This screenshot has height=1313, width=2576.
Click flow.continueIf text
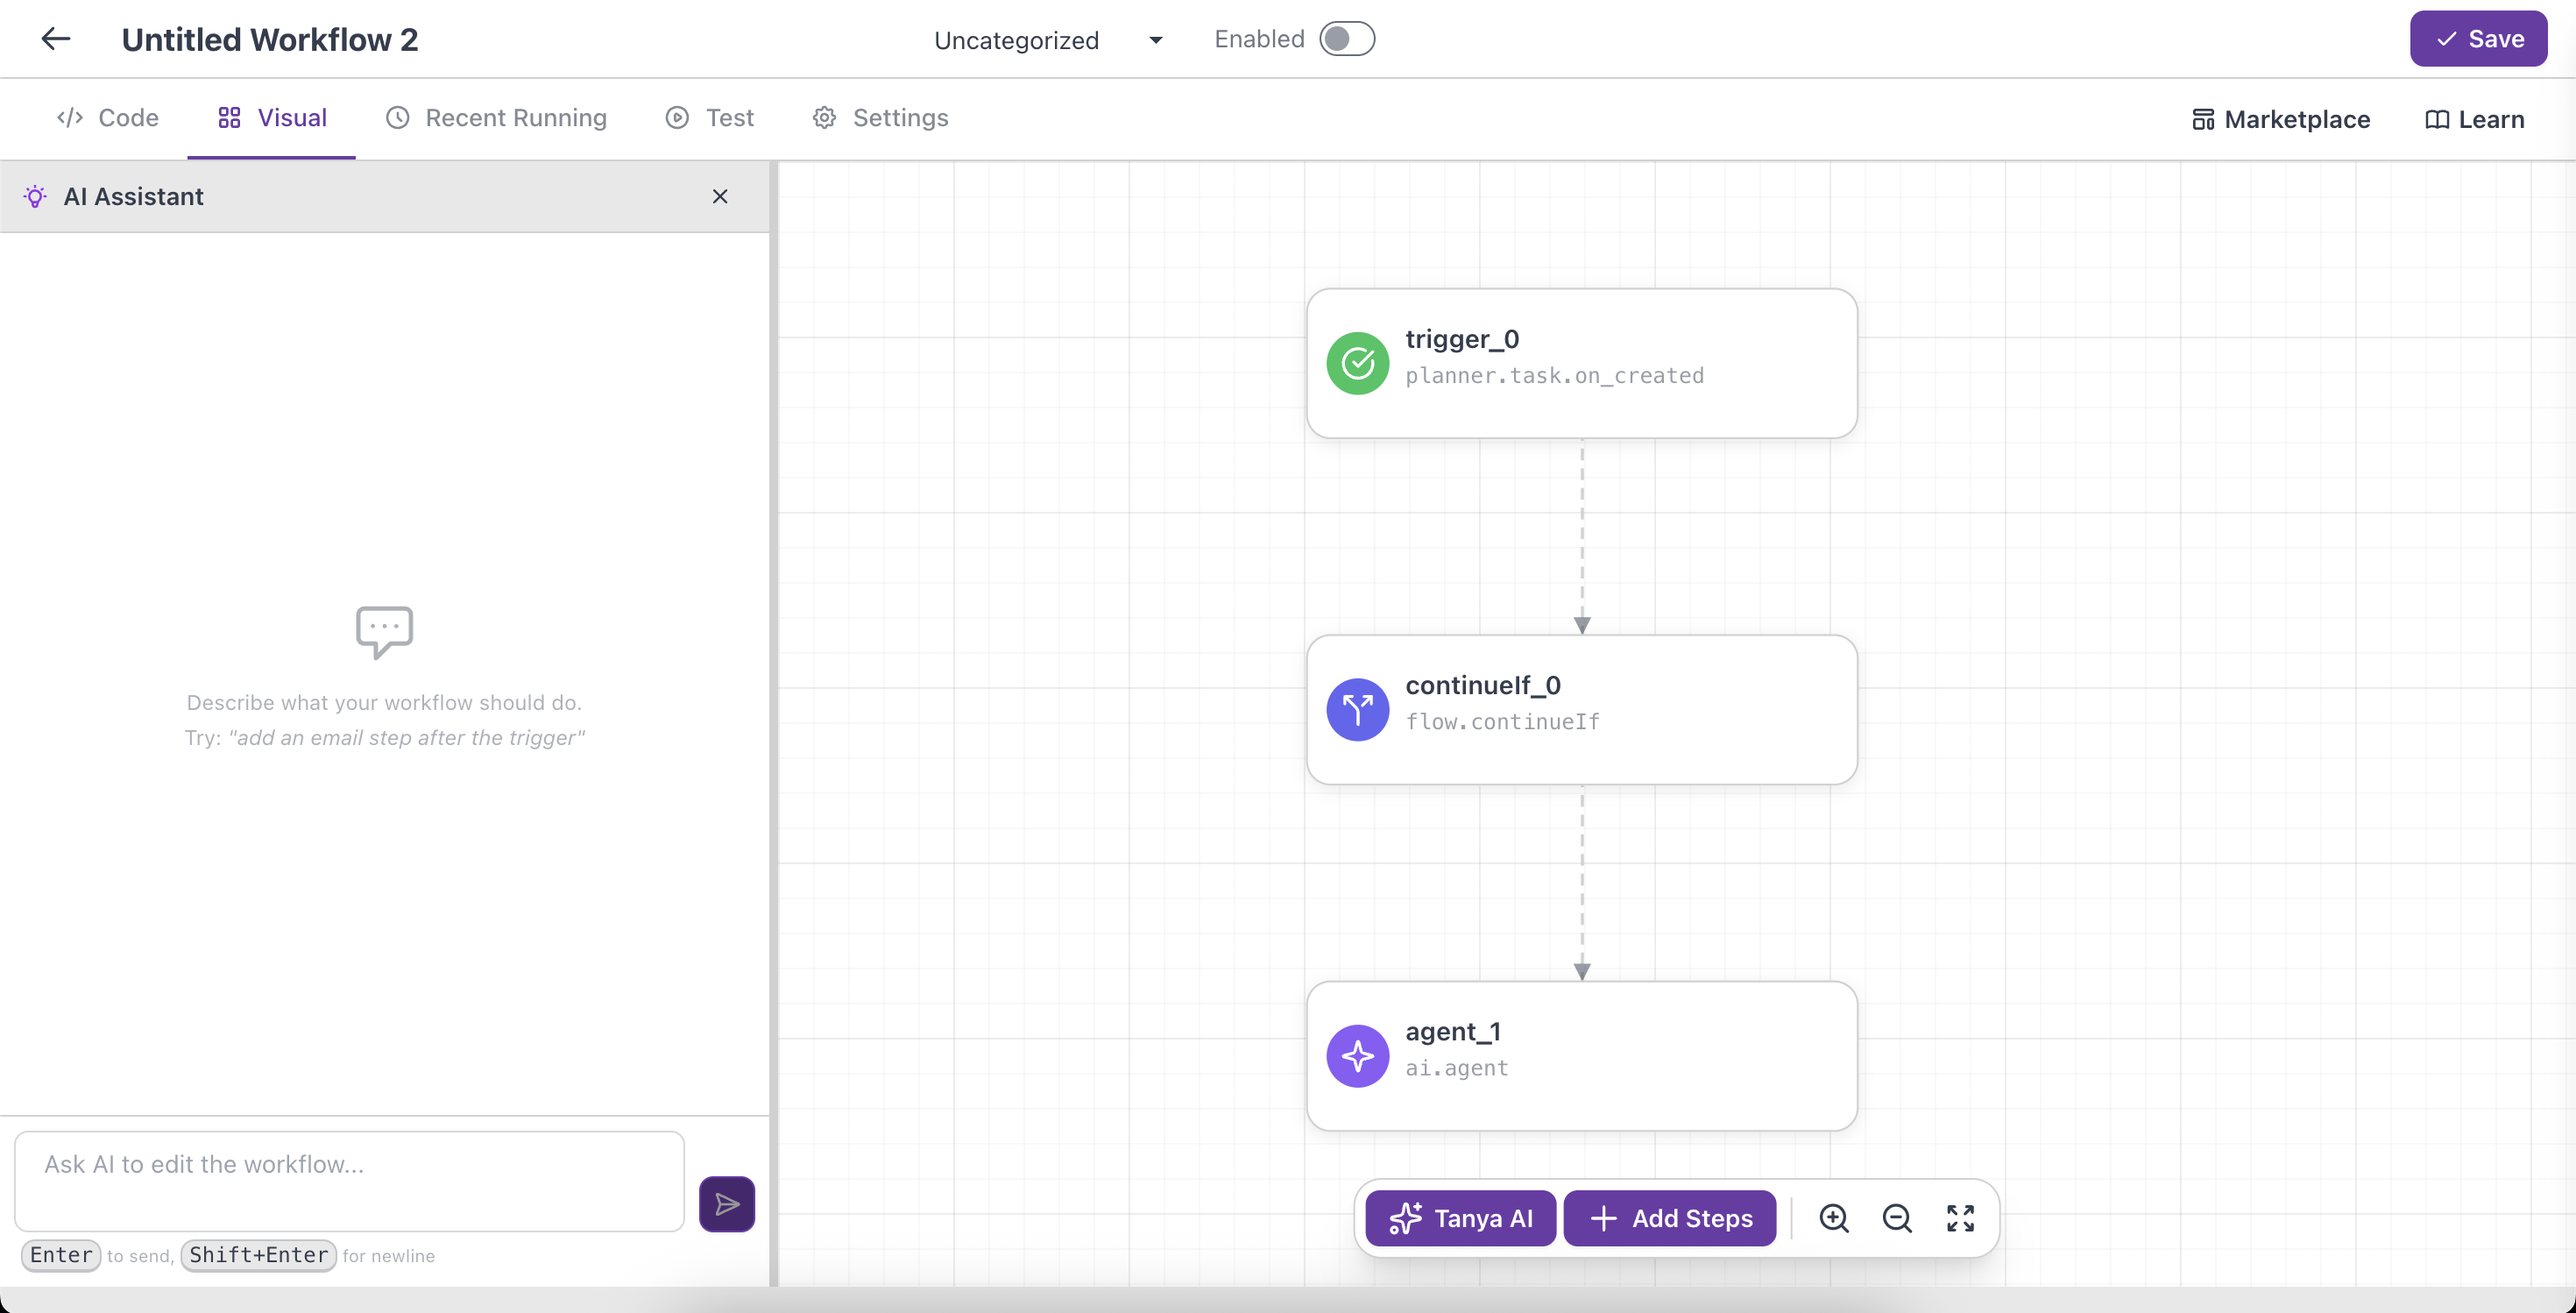tap(1502, 722)
